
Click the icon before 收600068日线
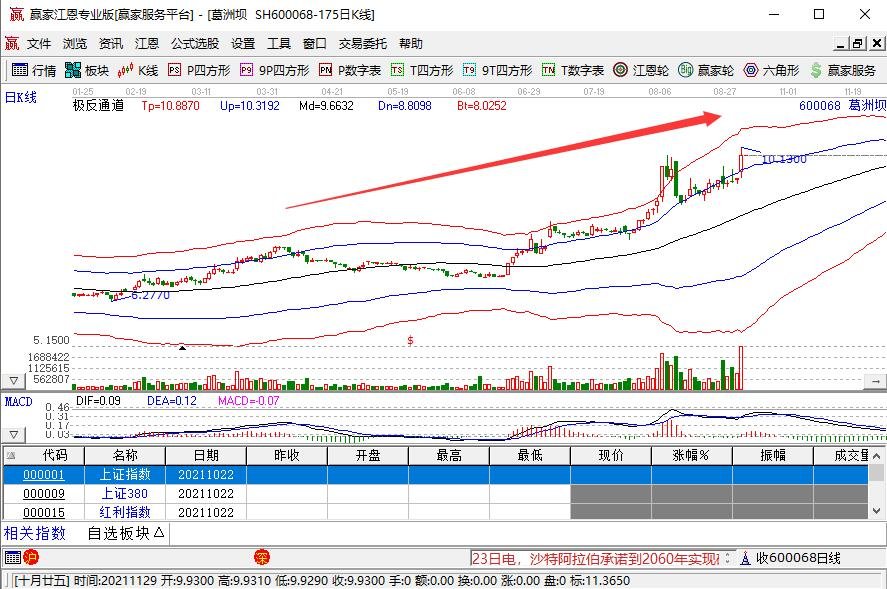pos(745,558)
